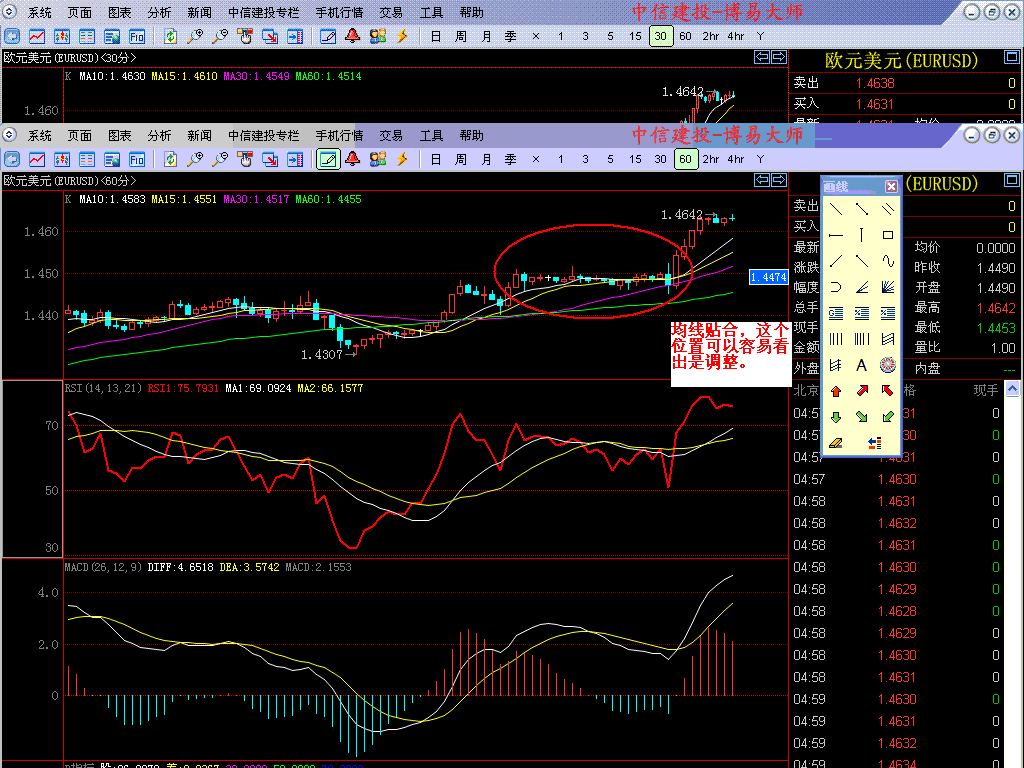Toggle the drawing pencil toolbar button in front window
The width and height of the screenshot is (1024, 768).
click(328, 159)
